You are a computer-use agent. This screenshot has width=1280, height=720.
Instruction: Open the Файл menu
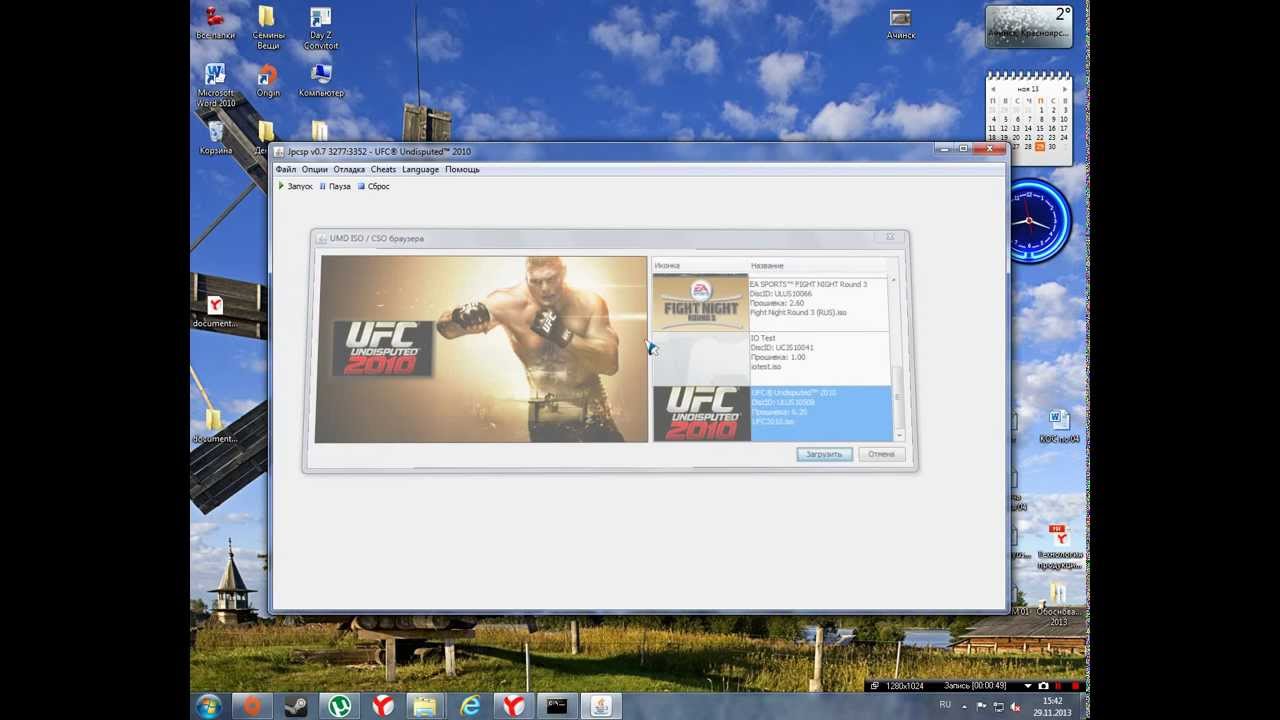click(286, 169)
